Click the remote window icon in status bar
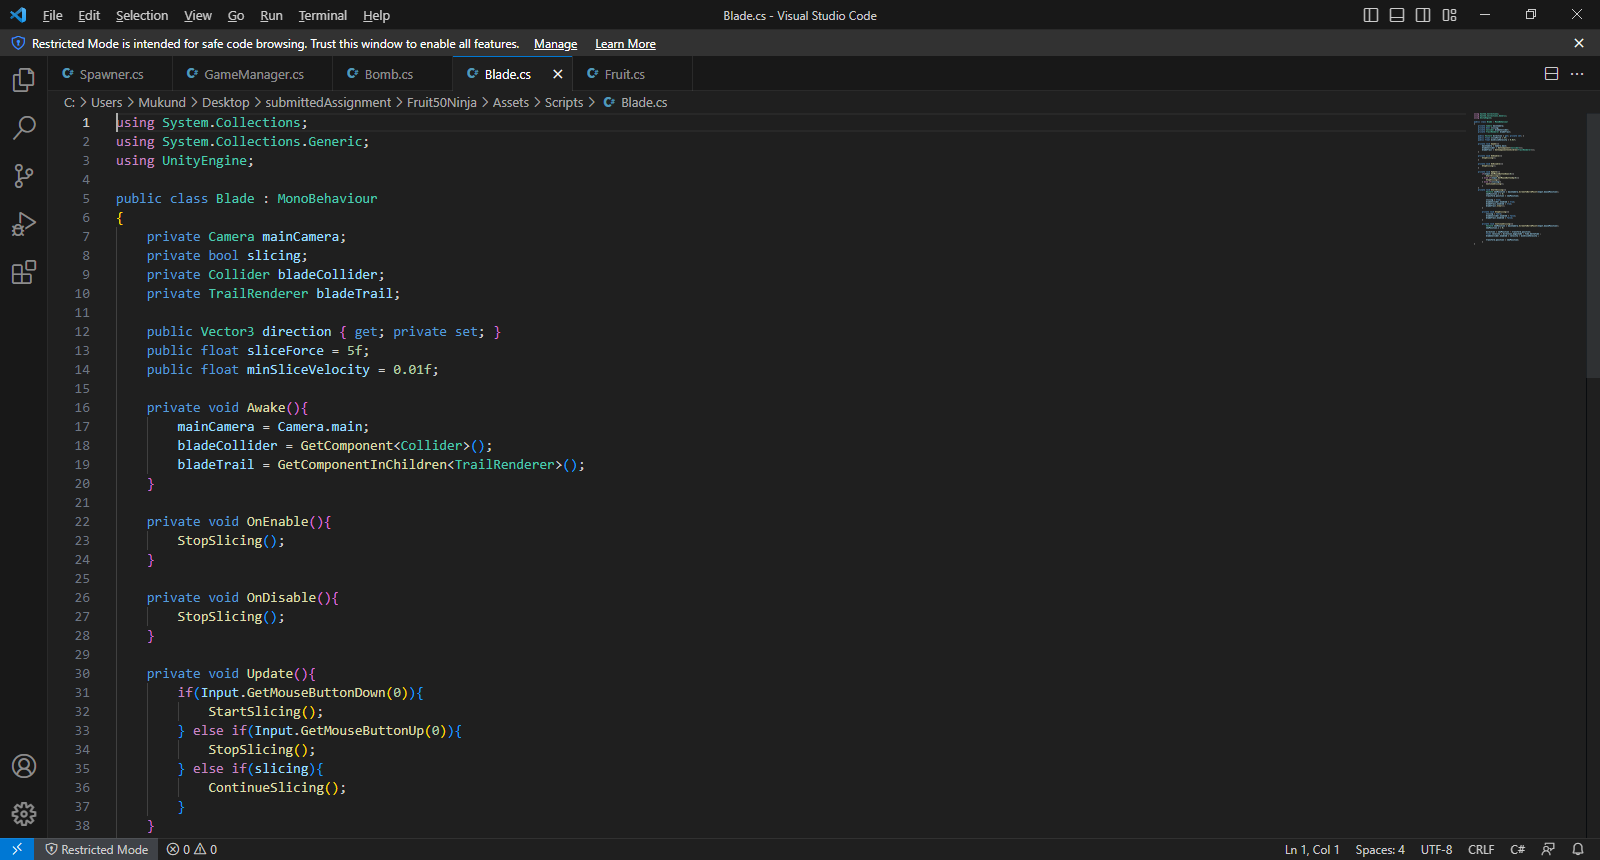This screenshot has height=860, width=1600. (x=17, y=849)
